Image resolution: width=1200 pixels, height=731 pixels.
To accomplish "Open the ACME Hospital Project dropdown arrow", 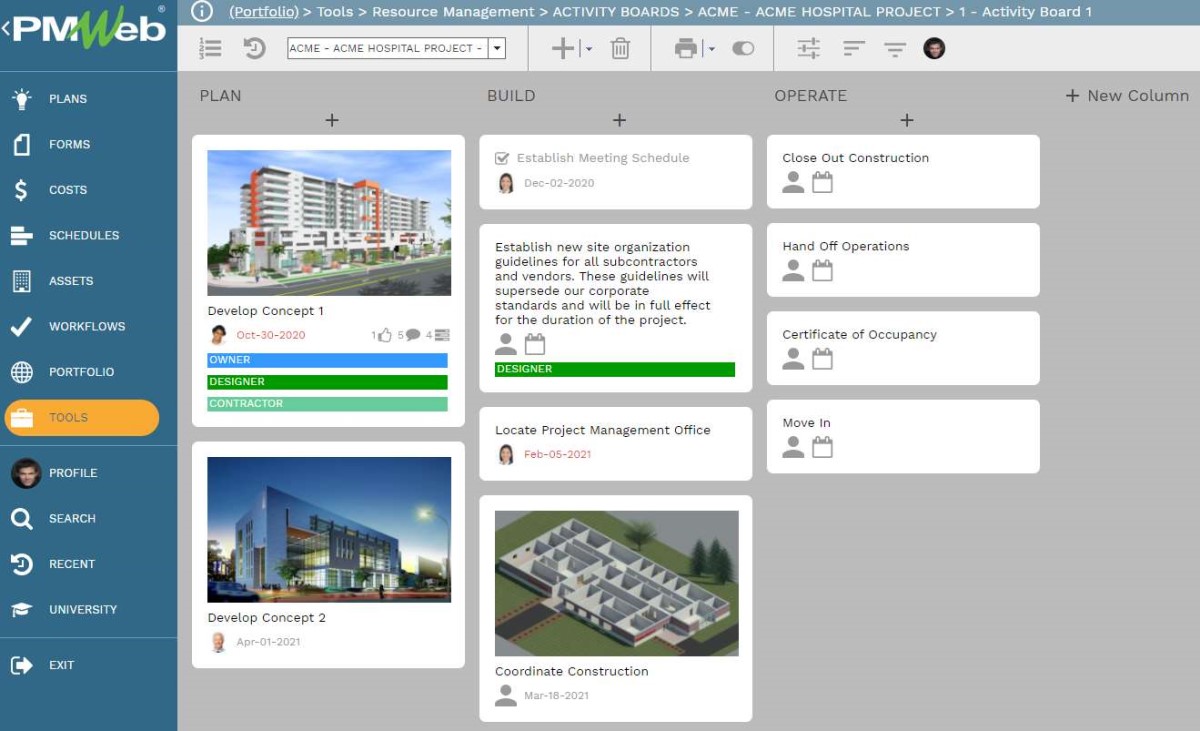I will click(497, 48).
